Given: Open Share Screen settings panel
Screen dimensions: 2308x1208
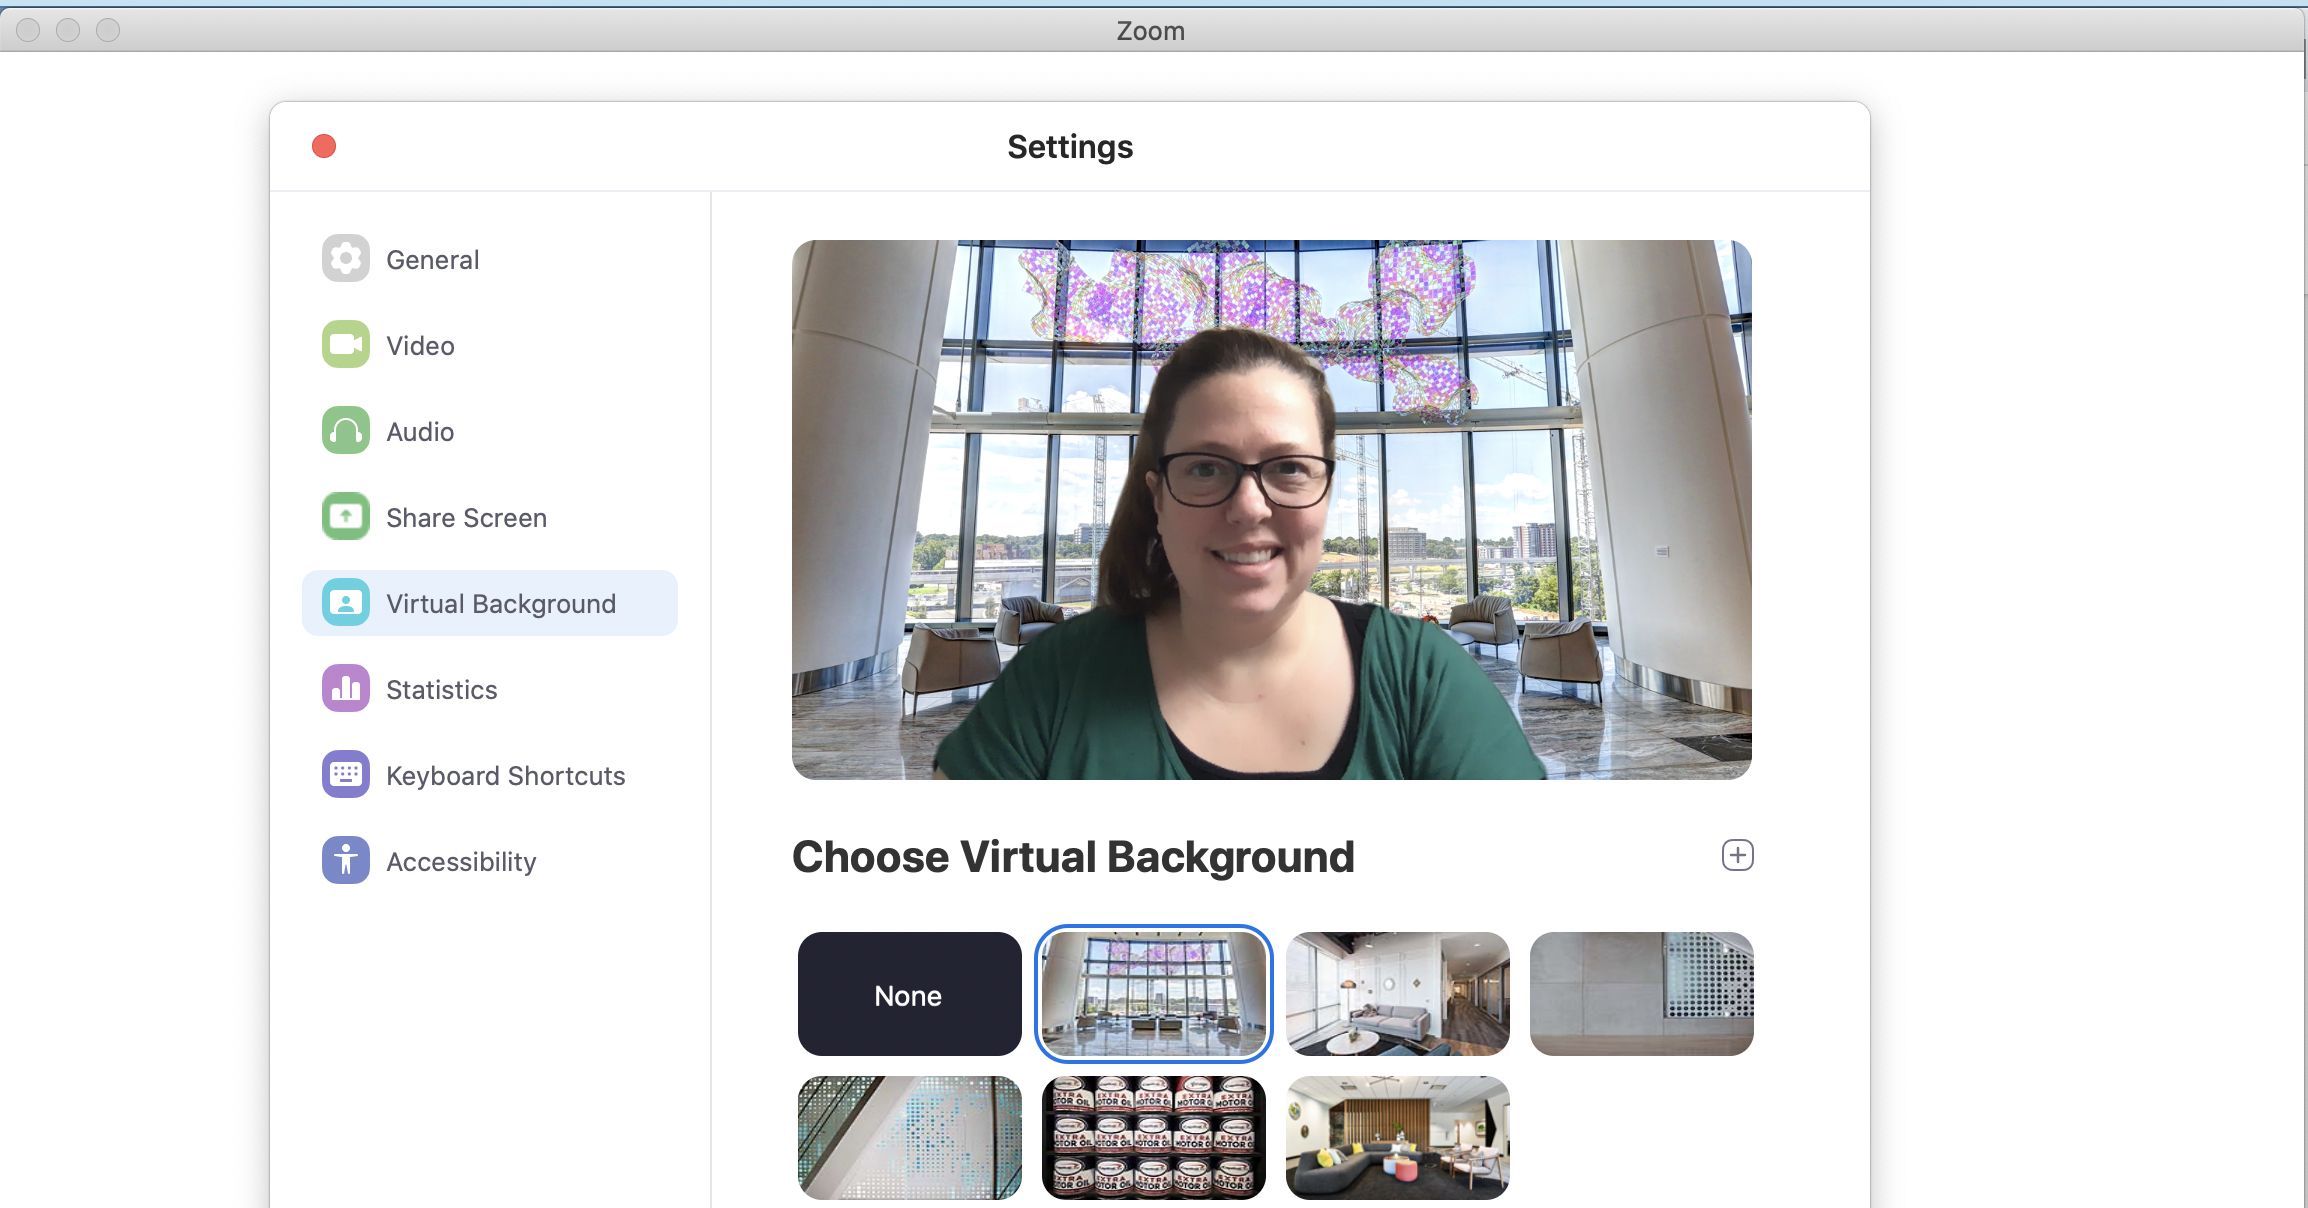Looking at the screenshot, I should [x=464, y=518].
